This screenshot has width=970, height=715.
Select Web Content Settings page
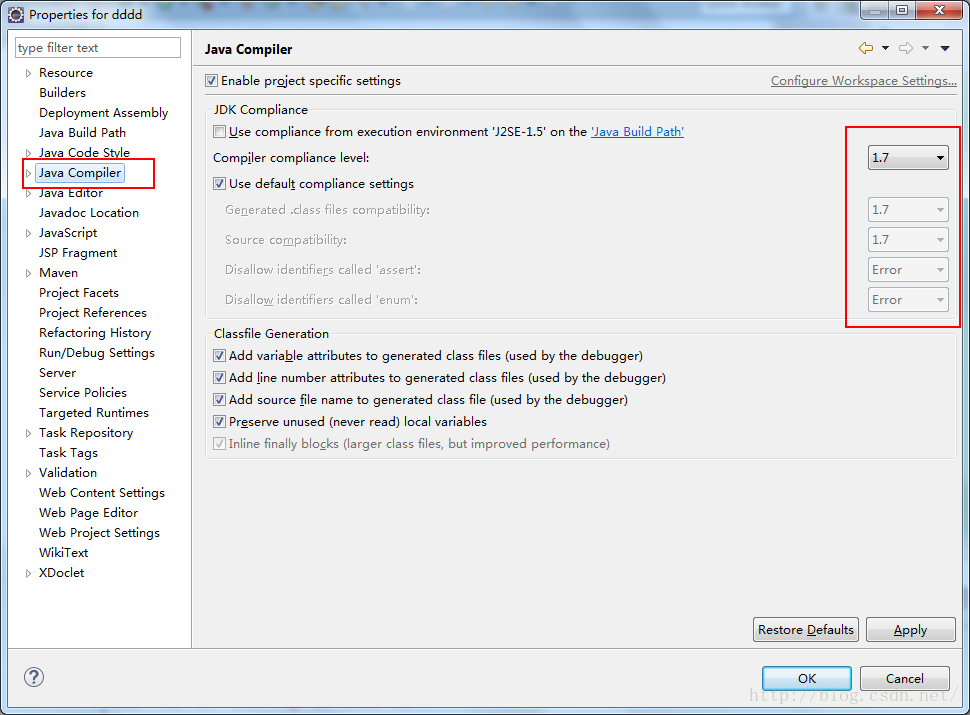click(102, 493)
